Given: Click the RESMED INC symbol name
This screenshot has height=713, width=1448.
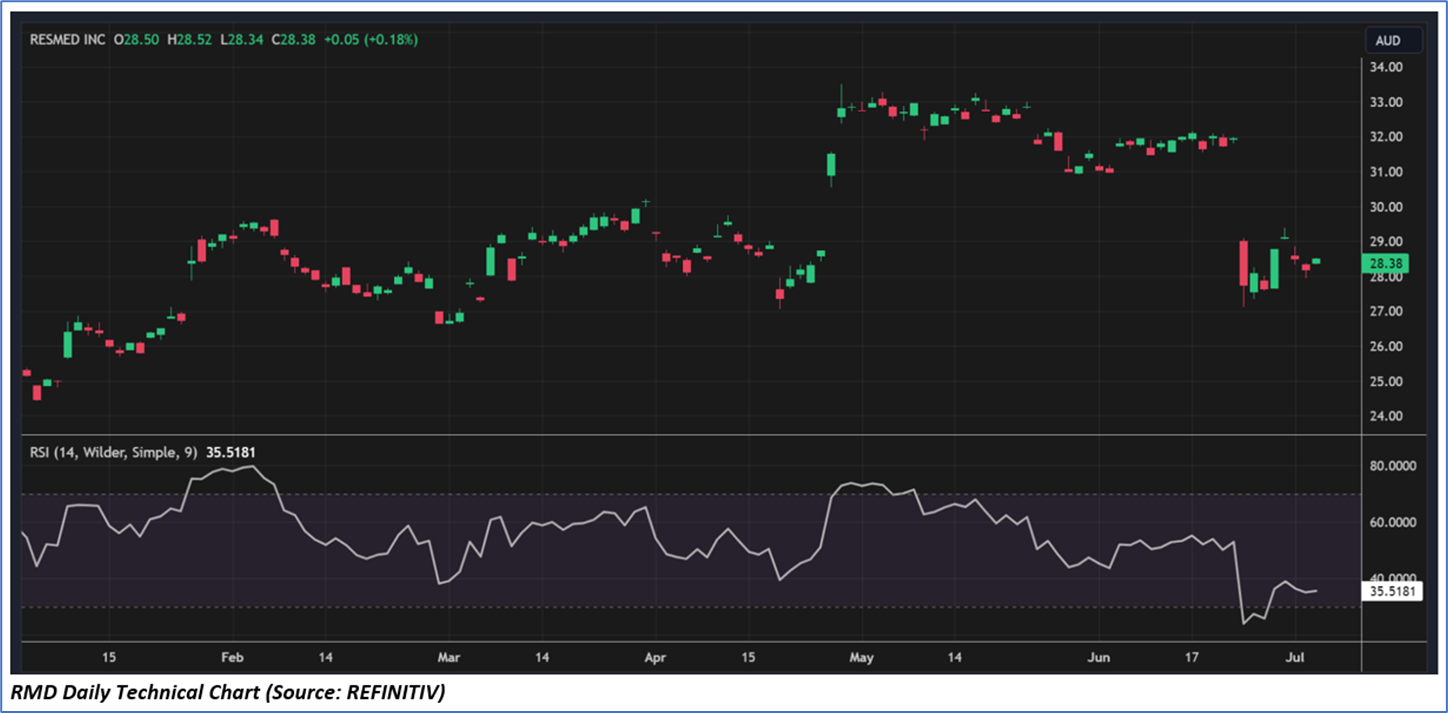Looking at the screenshot, I should click(x=68, y=39).
